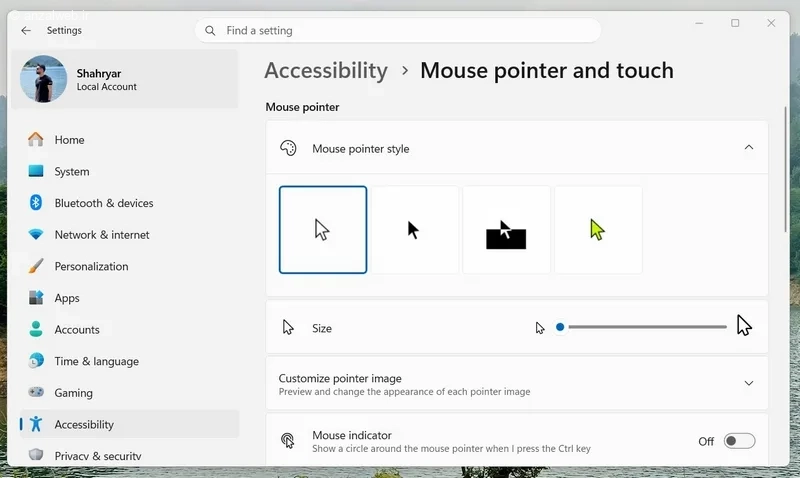
Task: Click the Gaming controller icon
Action: click(36, 392)
